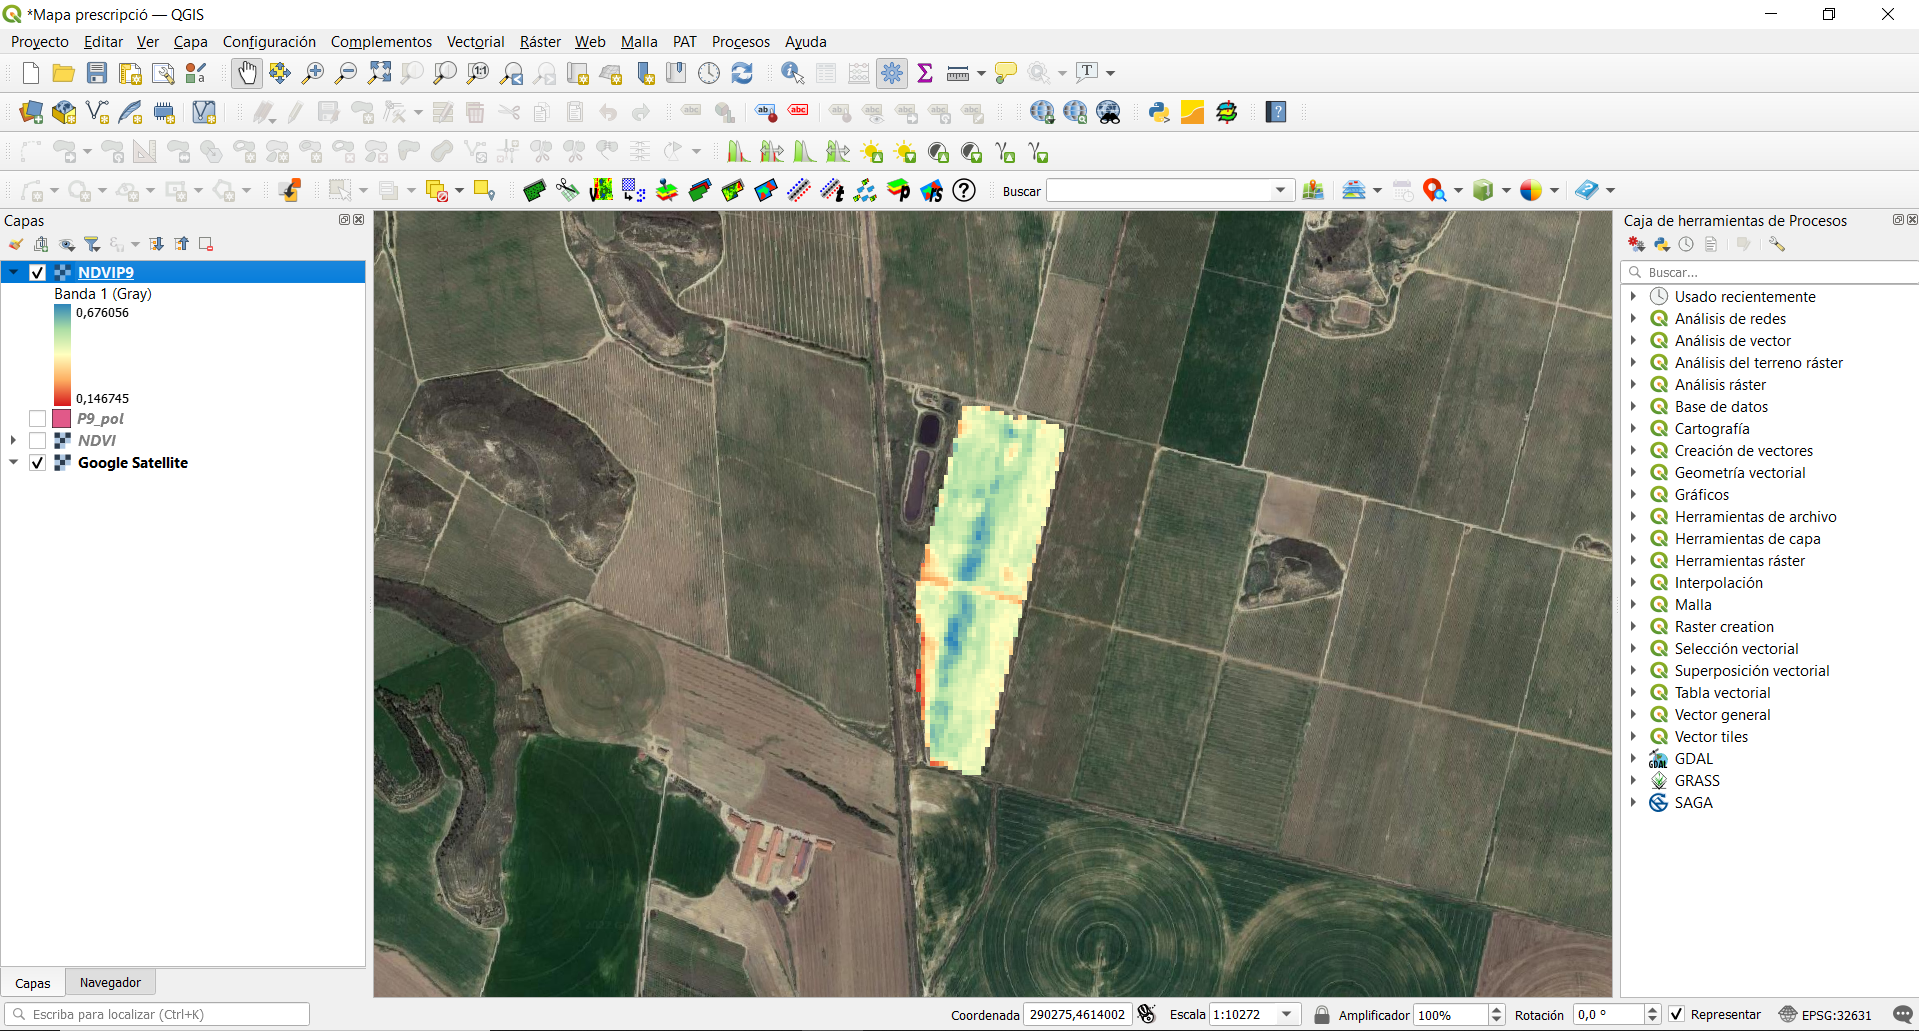1919x1031 pixels.
Task: Select the Herramientas ráster entry
Action: click(1740, 561)
